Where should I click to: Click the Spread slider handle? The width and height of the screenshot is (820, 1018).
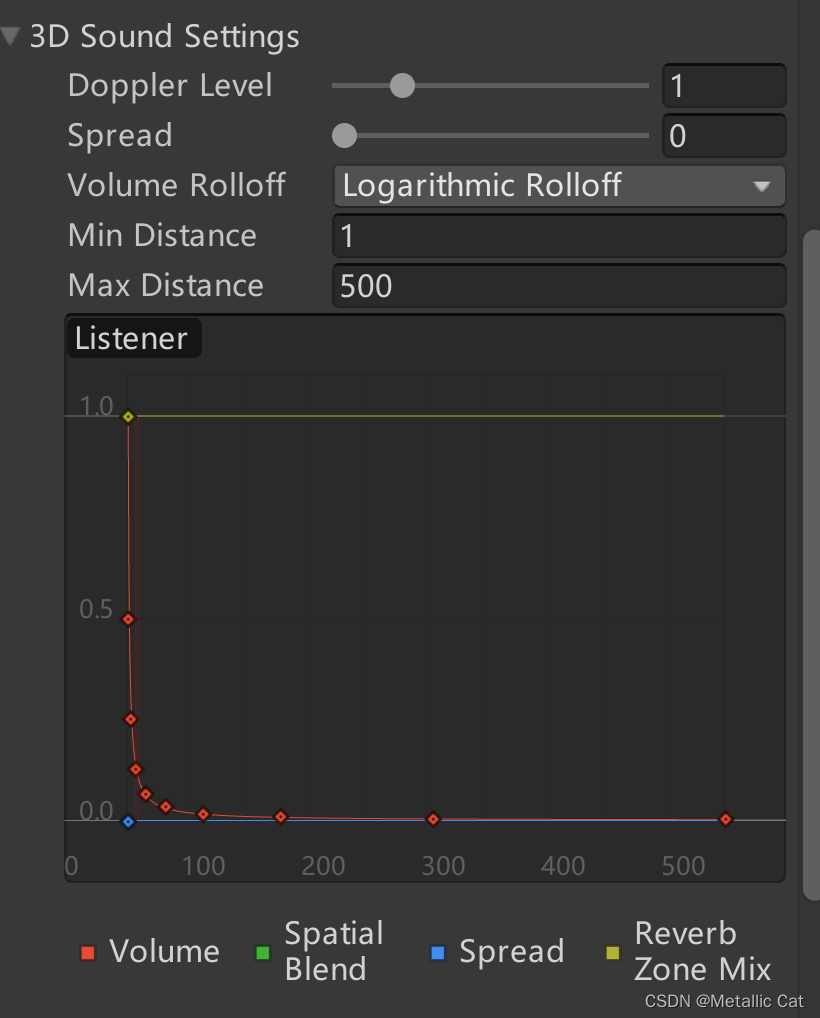pyautogui.click(x=344, y=135)
